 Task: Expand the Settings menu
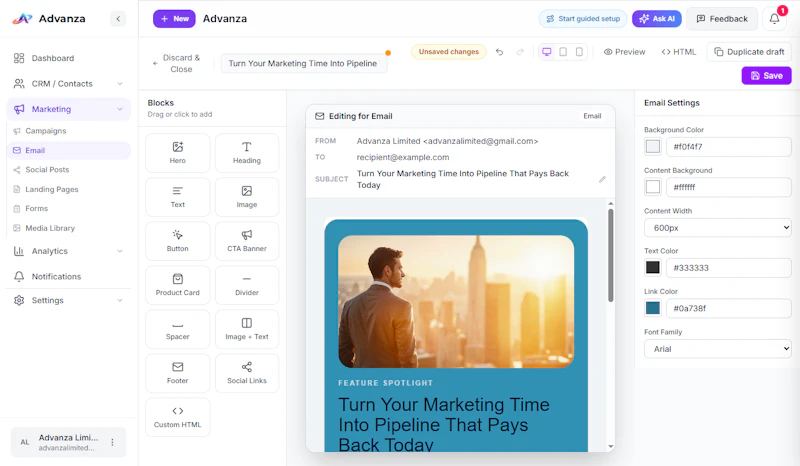[69, 300]
